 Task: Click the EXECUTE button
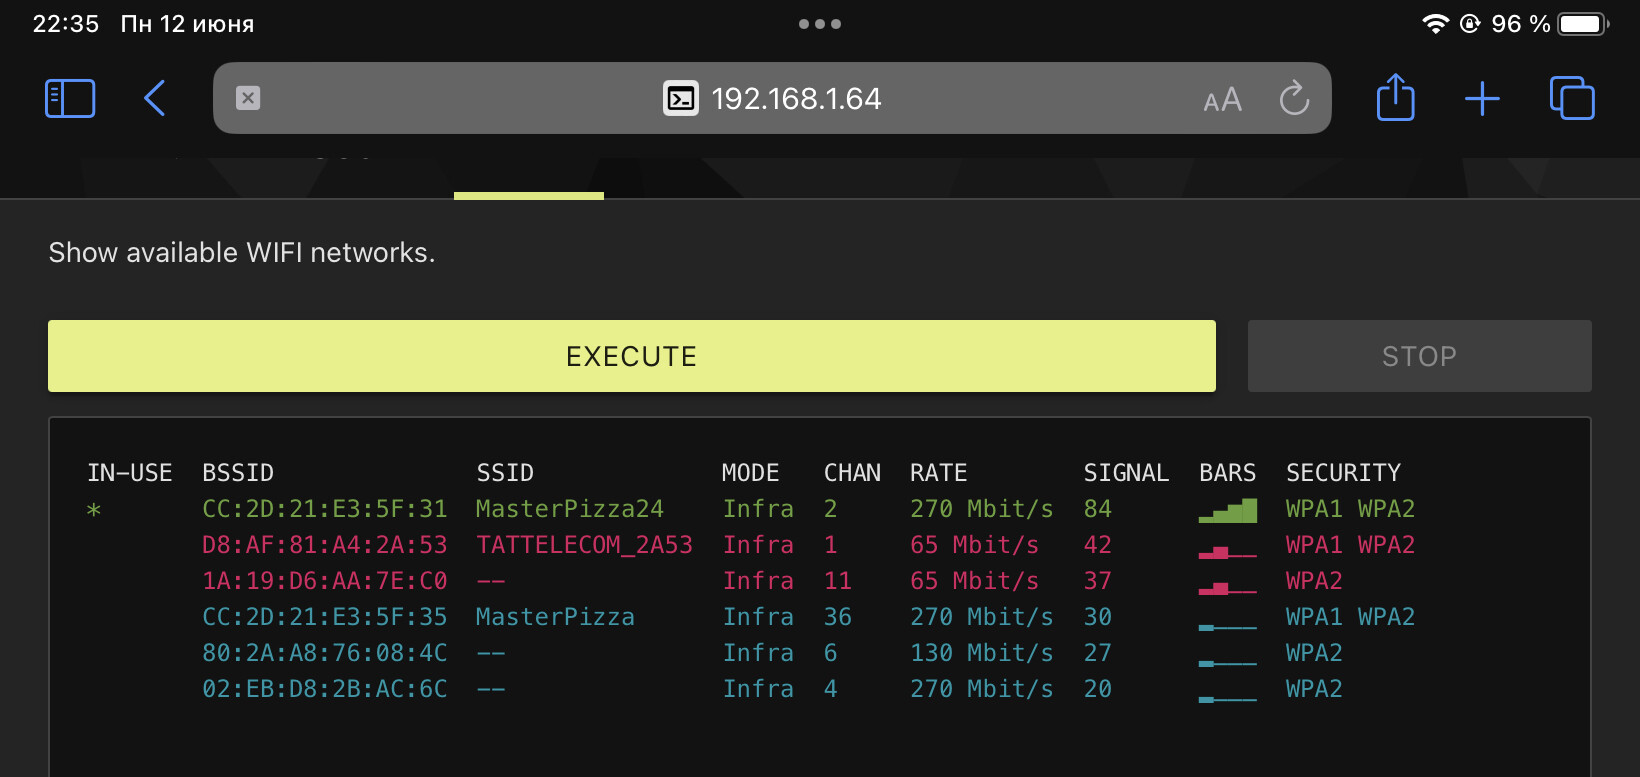tap(632, 356)
